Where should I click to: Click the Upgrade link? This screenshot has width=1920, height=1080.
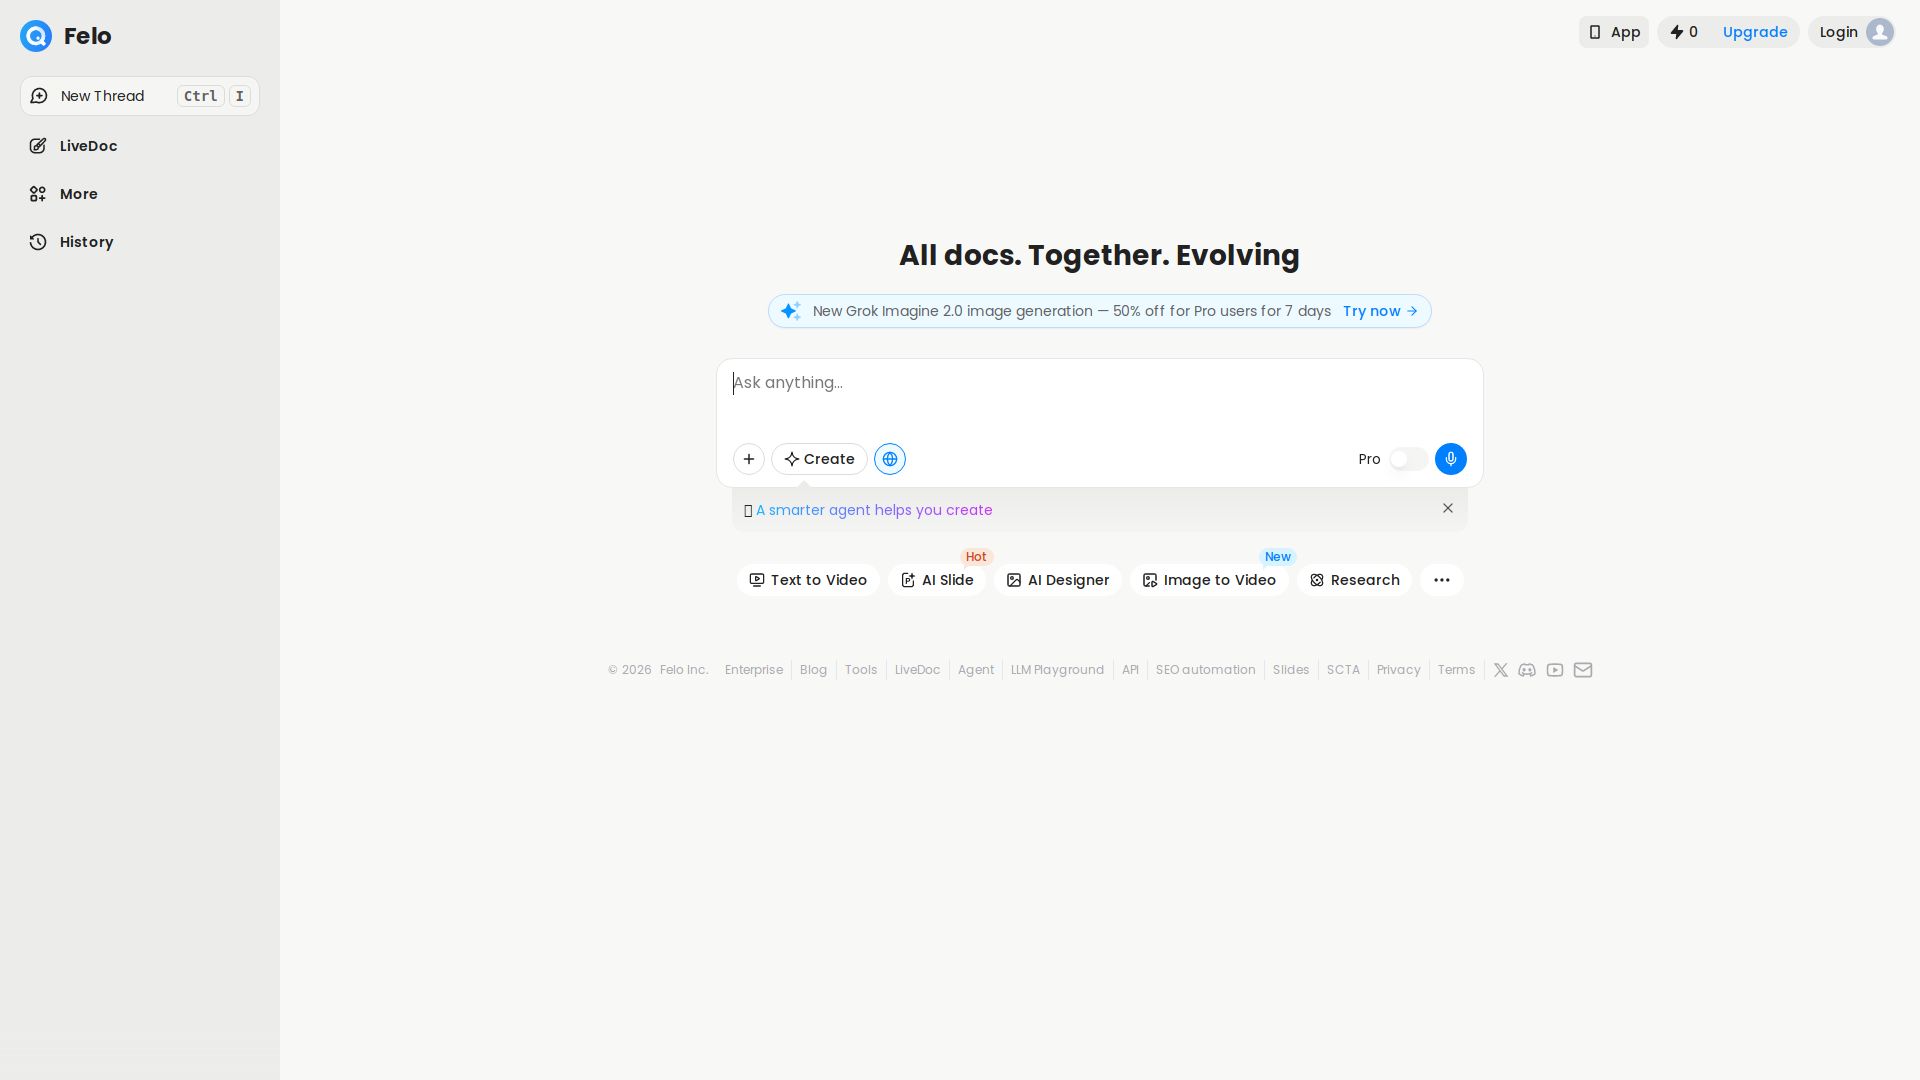[x=1755, y=32]
